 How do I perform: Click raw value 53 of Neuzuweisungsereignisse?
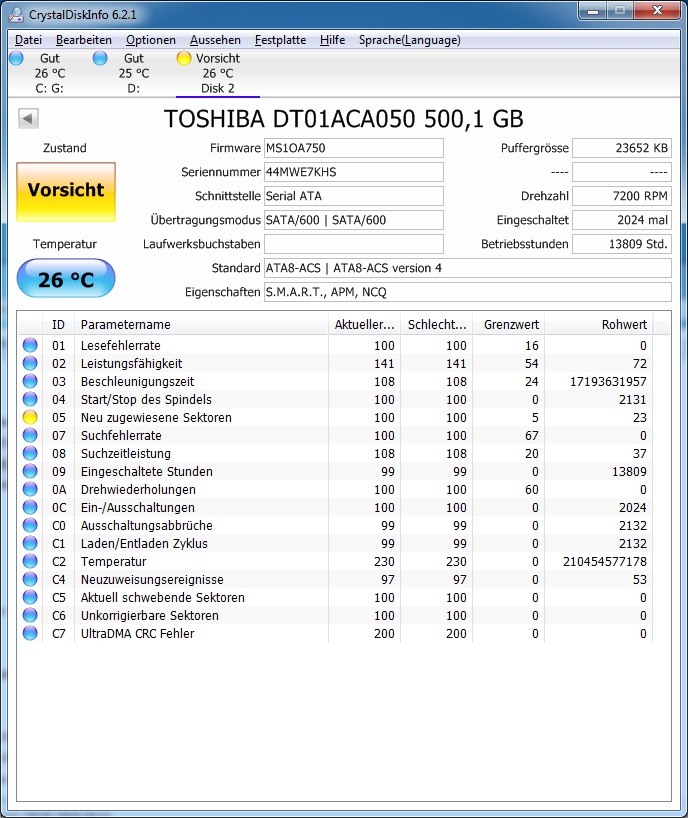(640, 580)
